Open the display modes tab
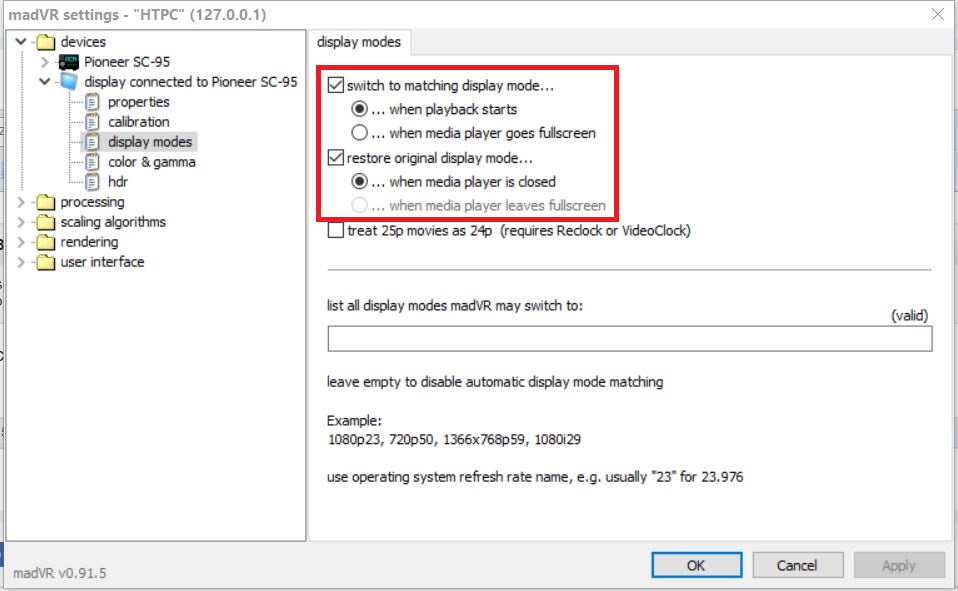Screen dimensions: 958x591 click(359, 42)
